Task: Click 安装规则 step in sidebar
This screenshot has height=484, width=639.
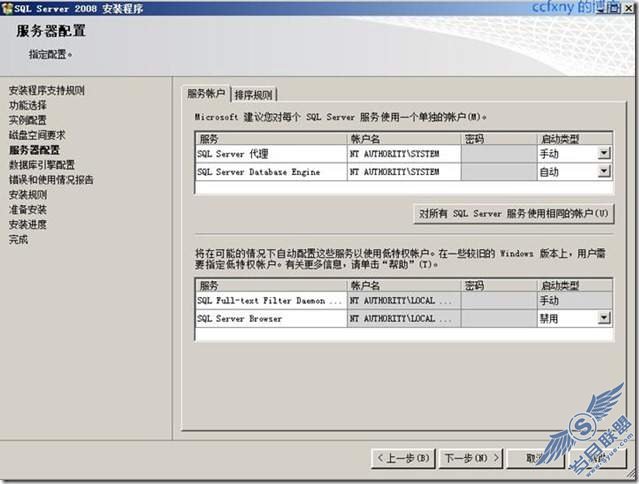Action: [x=28, y=195]
